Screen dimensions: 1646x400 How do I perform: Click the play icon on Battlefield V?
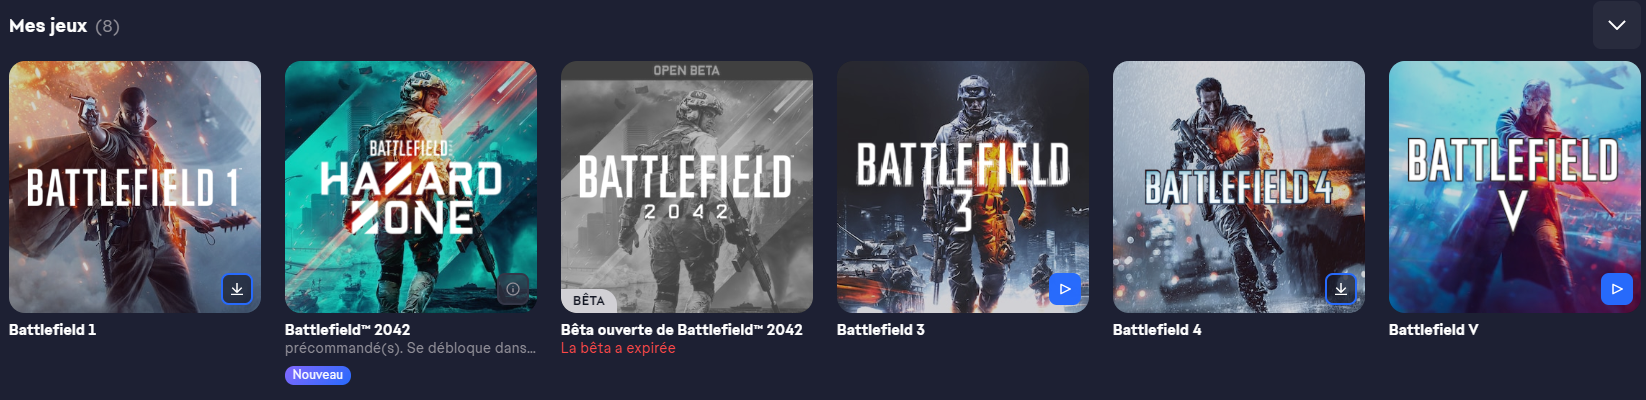(1617, 289)
